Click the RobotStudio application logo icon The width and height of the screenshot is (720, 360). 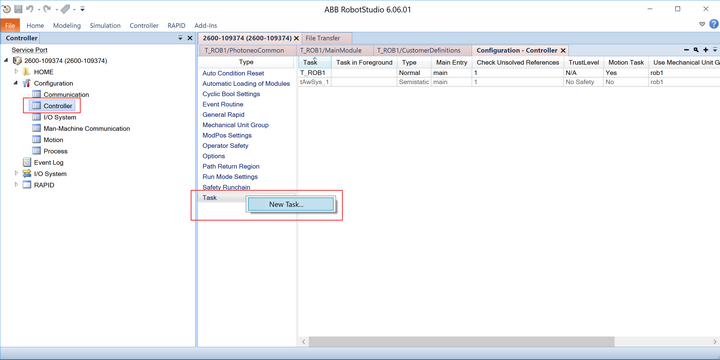[x=6, y=9]
